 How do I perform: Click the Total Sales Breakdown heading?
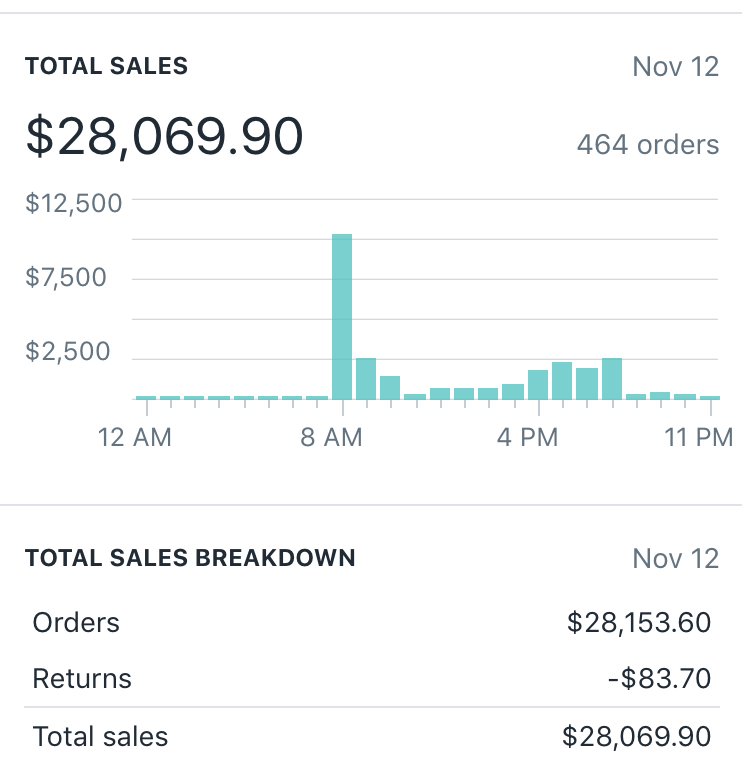190,557
